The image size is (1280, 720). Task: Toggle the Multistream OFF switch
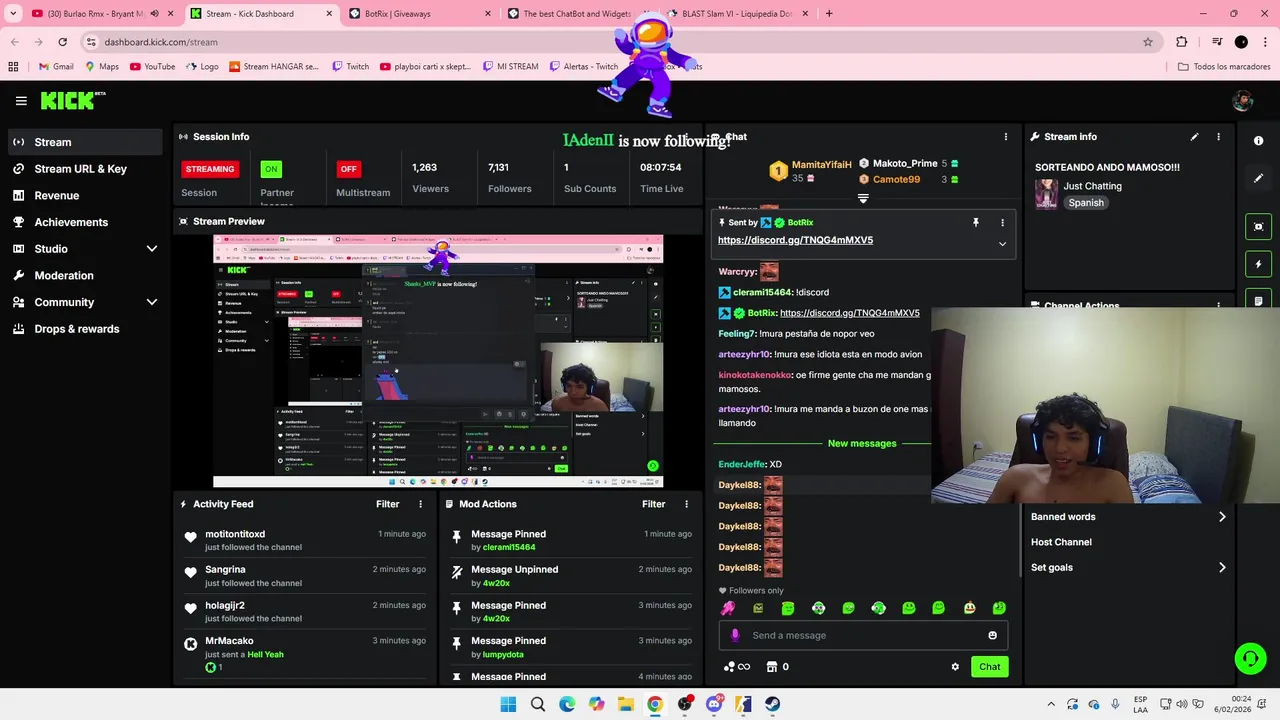[x=348, y=169]
